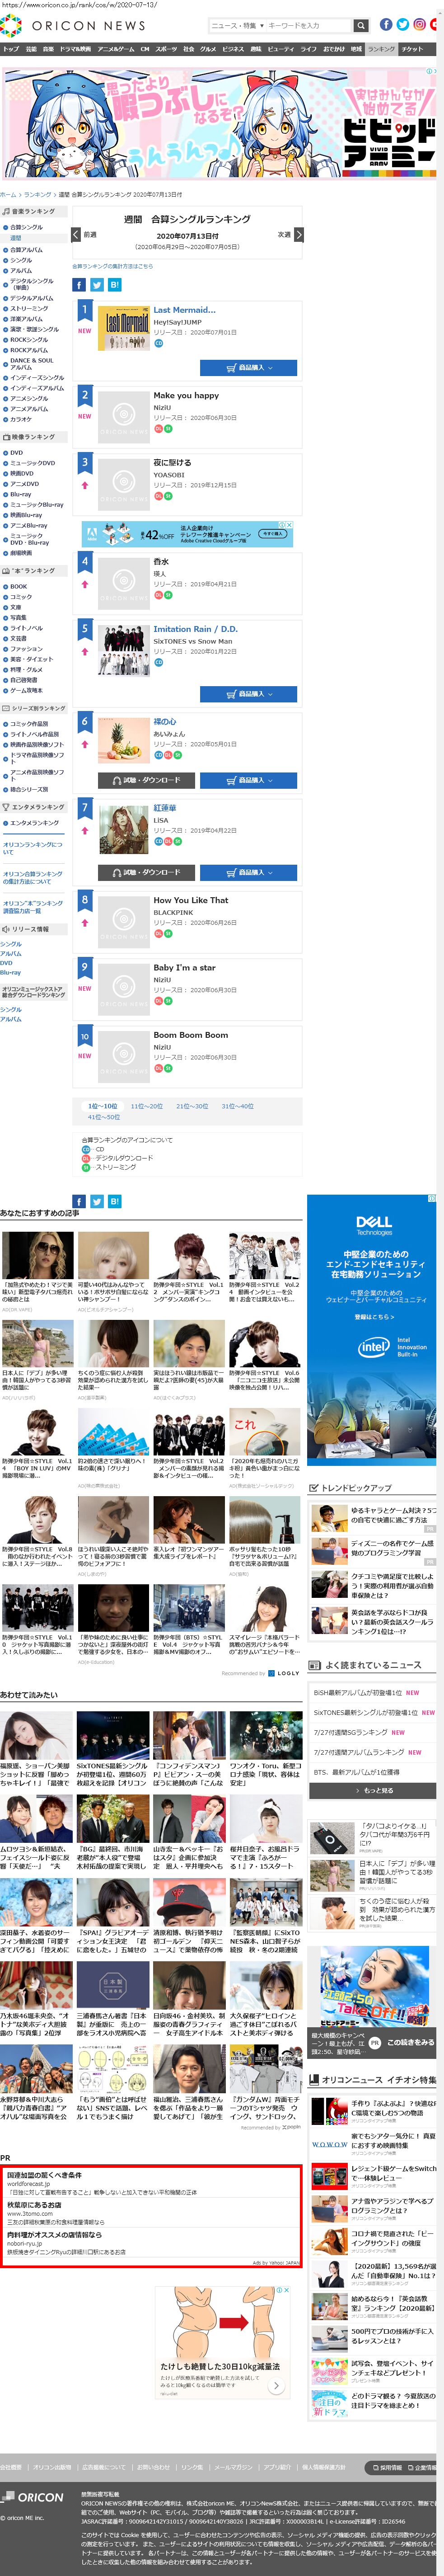Viewport: 444px width, 2576px height.
Task: Bookmark with Hatena B! above the list
Action: tap(115, 285)
